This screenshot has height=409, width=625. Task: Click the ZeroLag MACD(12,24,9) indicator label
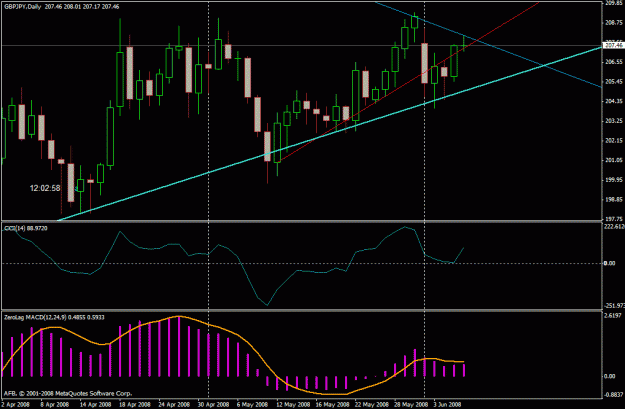54,317
